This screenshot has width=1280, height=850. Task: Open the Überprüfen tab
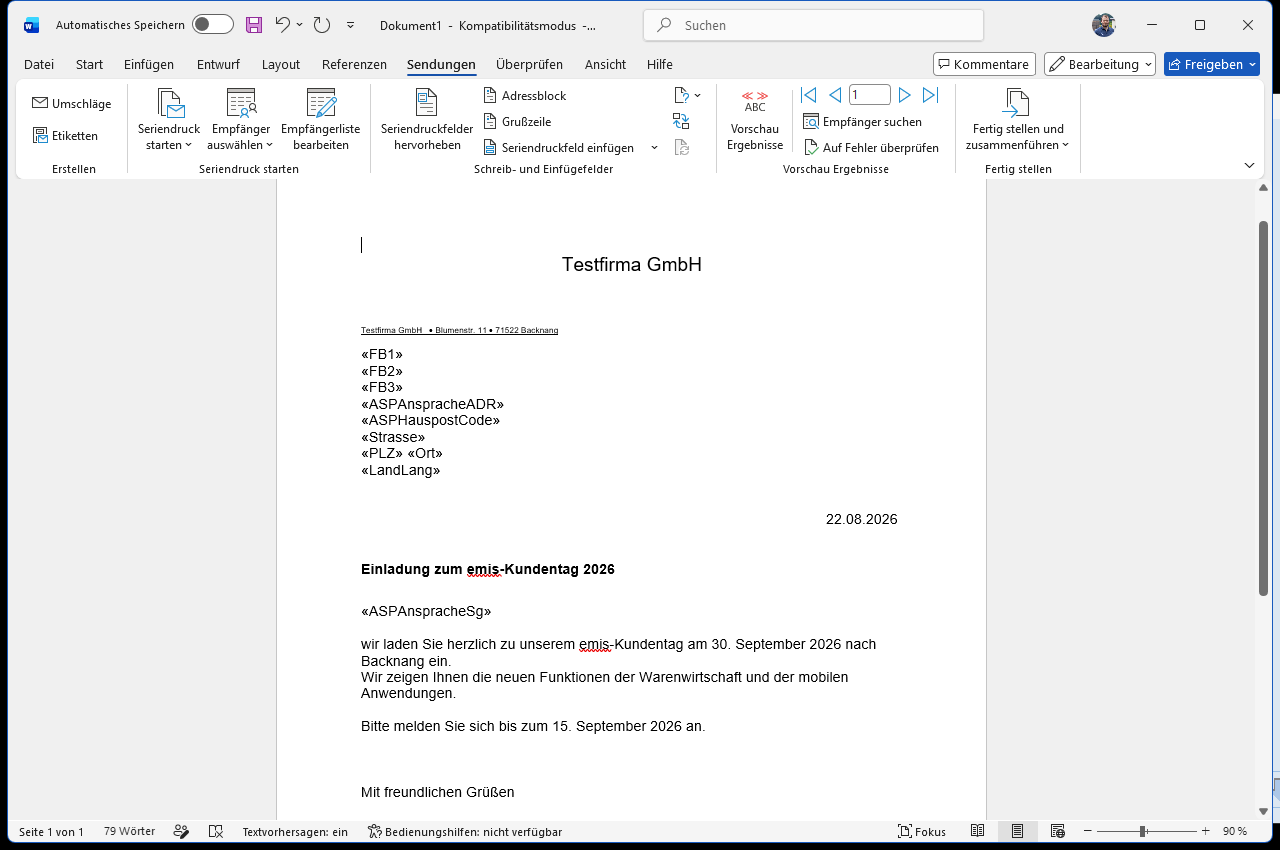tap(529, 64)
